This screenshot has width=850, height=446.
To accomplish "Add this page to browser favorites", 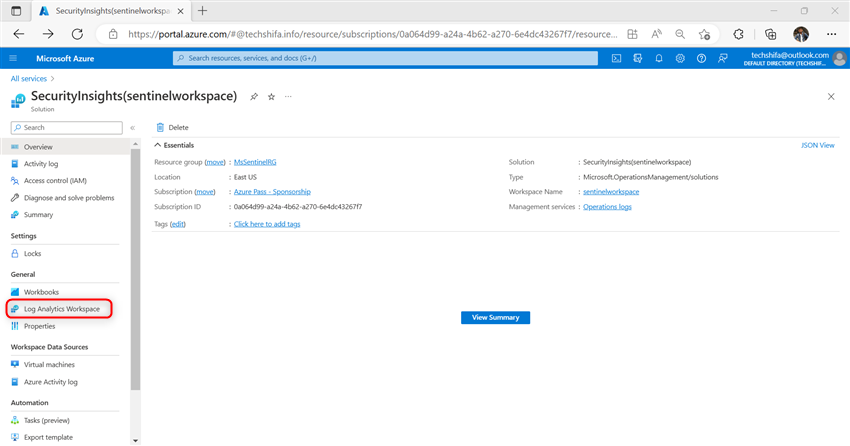I will click(704, 34).
